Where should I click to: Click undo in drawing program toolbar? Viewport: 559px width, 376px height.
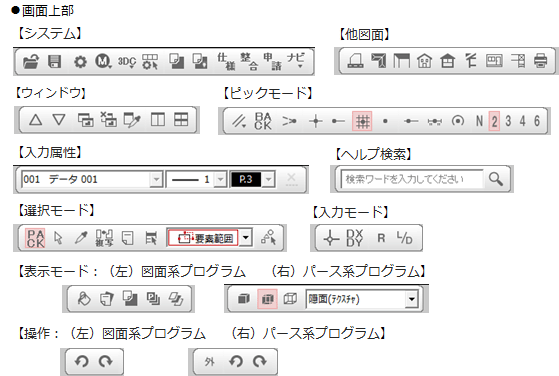82,361
